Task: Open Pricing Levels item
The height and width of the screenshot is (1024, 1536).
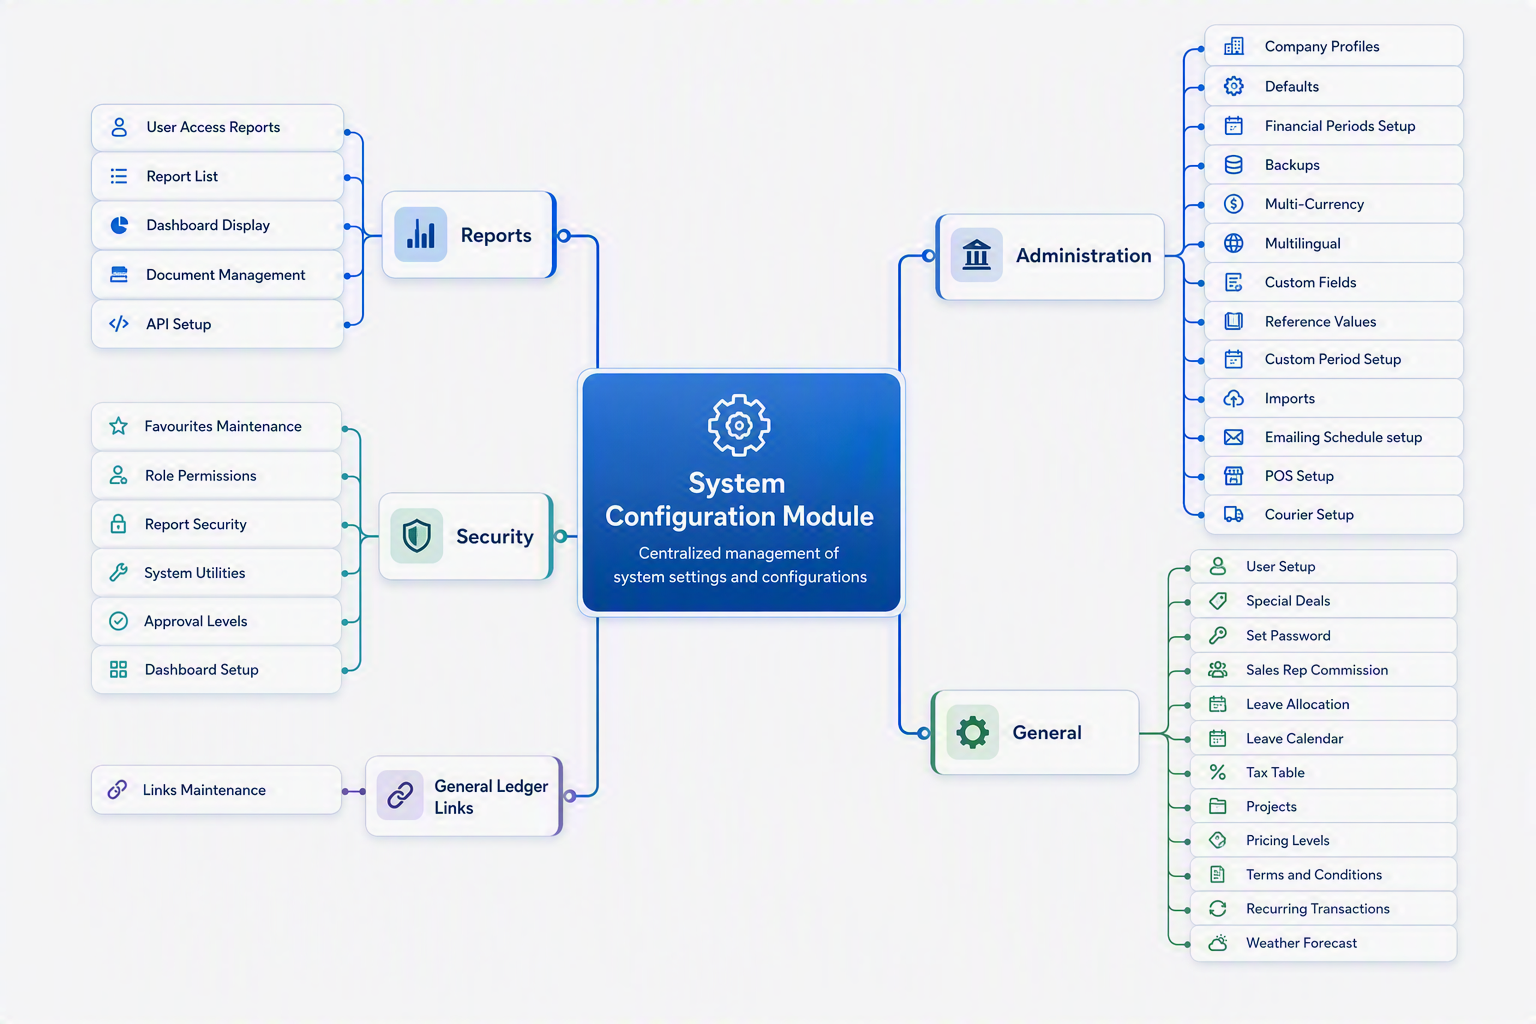Action: (x=1323, y=840)
